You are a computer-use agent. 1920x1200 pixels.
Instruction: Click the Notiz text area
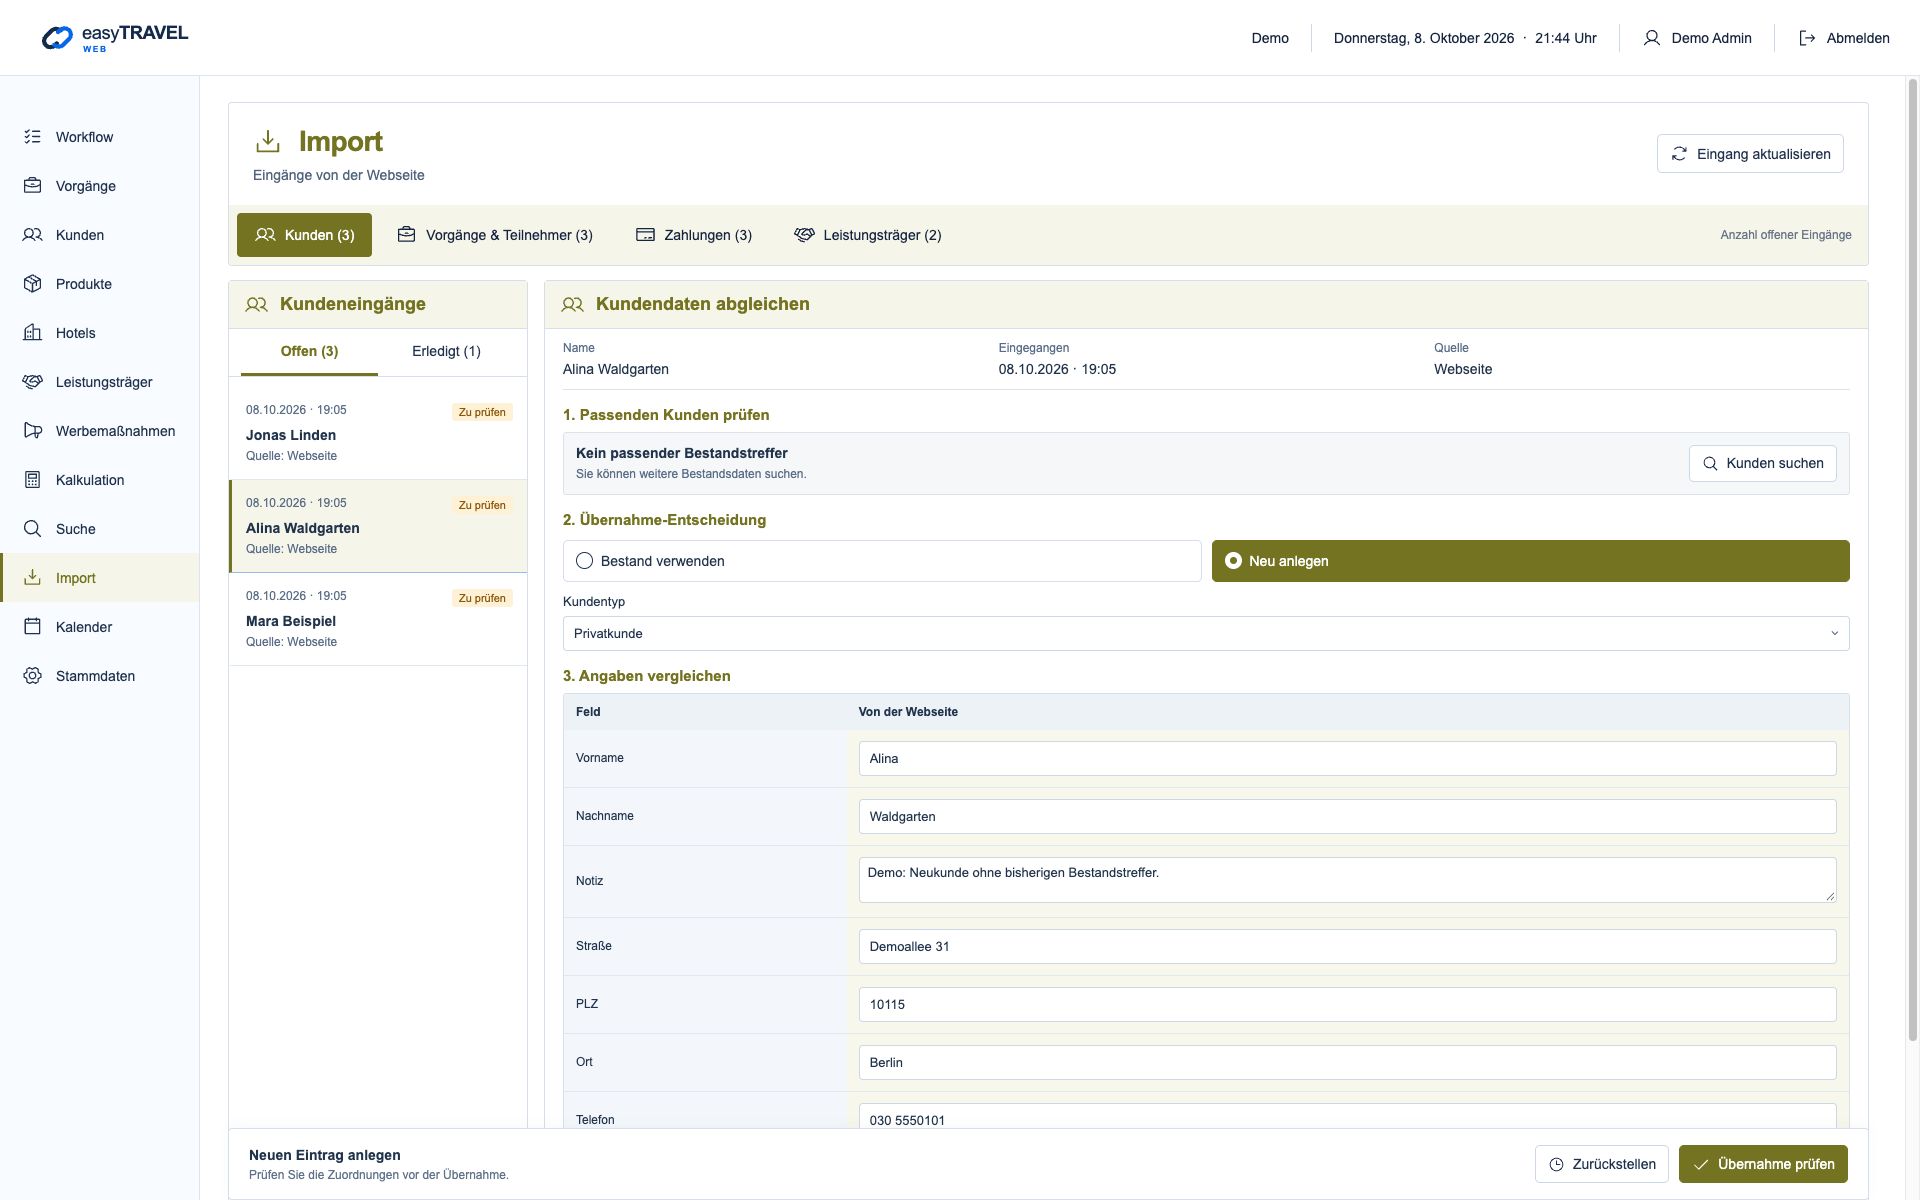pos(1347,880)
